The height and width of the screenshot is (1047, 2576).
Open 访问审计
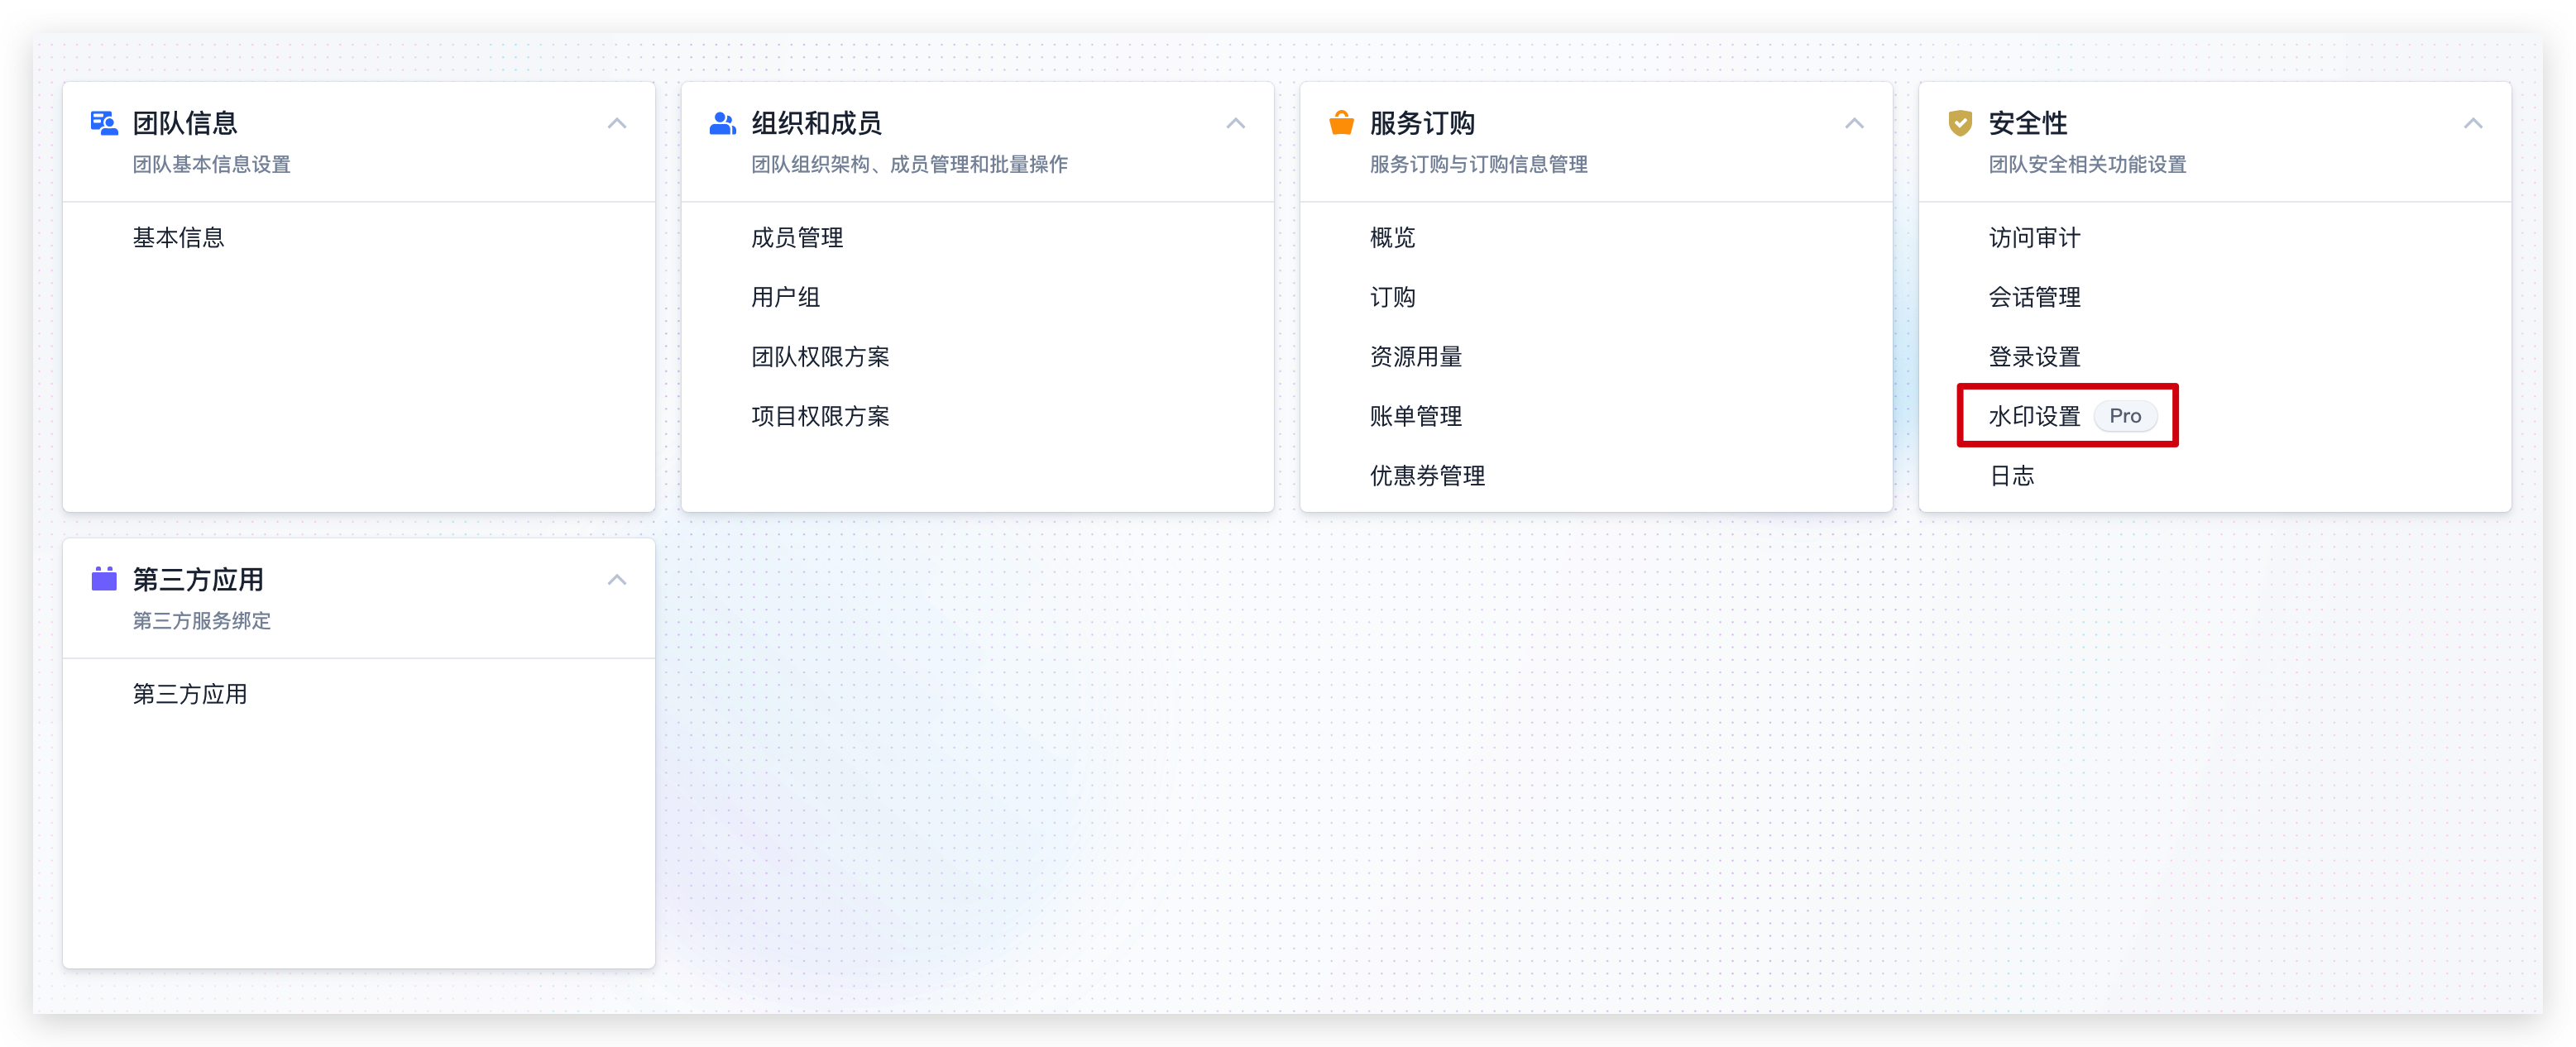point(2034,237)
